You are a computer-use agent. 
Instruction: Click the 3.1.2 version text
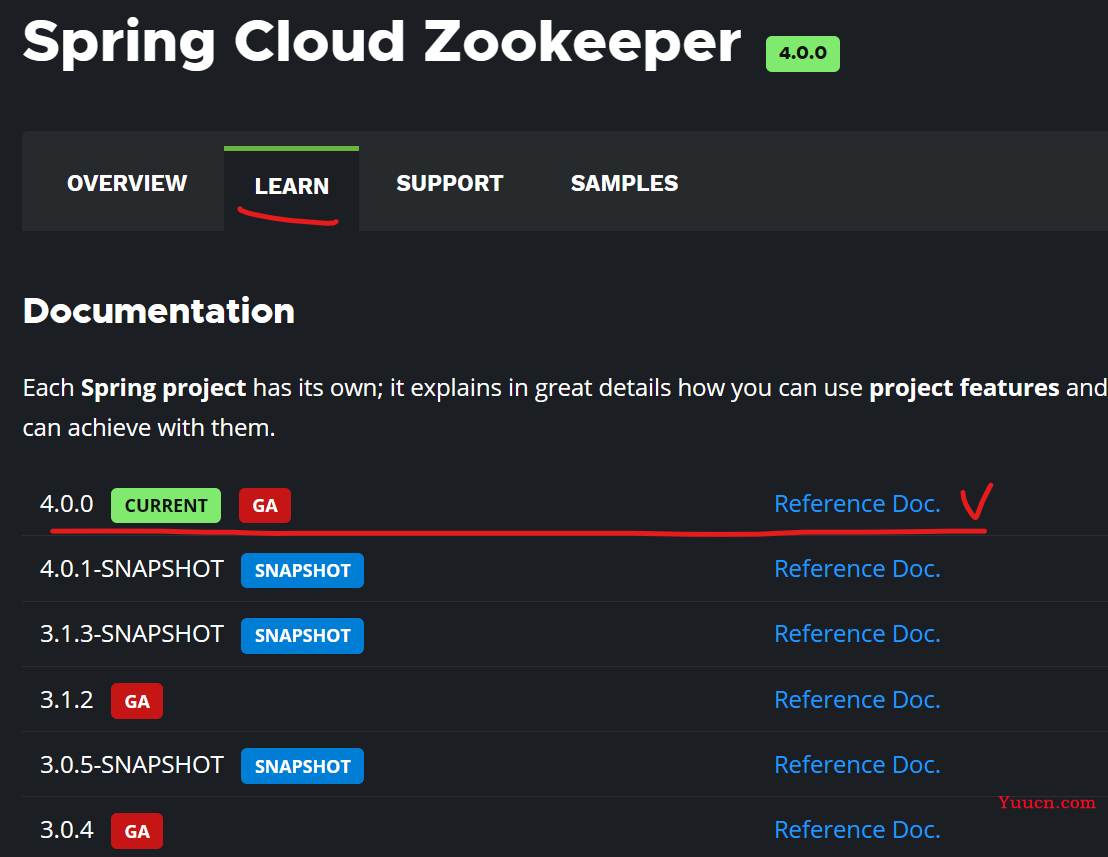(66, 699)
